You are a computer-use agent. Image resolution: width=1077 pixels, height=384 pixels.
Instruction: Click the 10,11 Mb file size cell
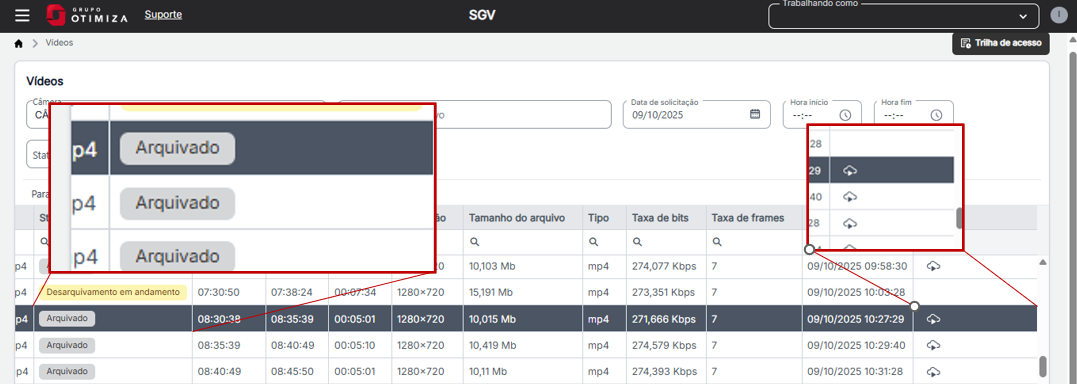click(x=523, y=372)
